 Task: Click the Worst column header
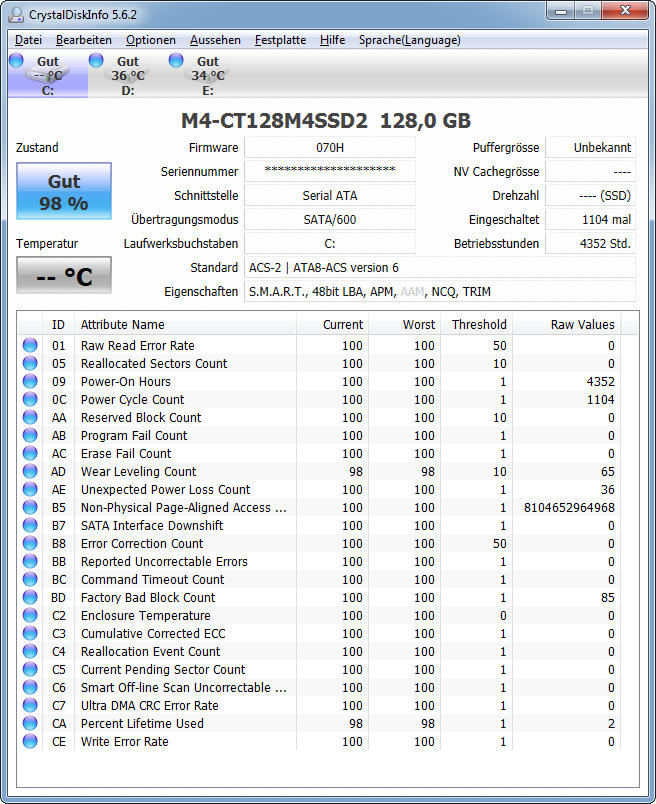point(405,324)
